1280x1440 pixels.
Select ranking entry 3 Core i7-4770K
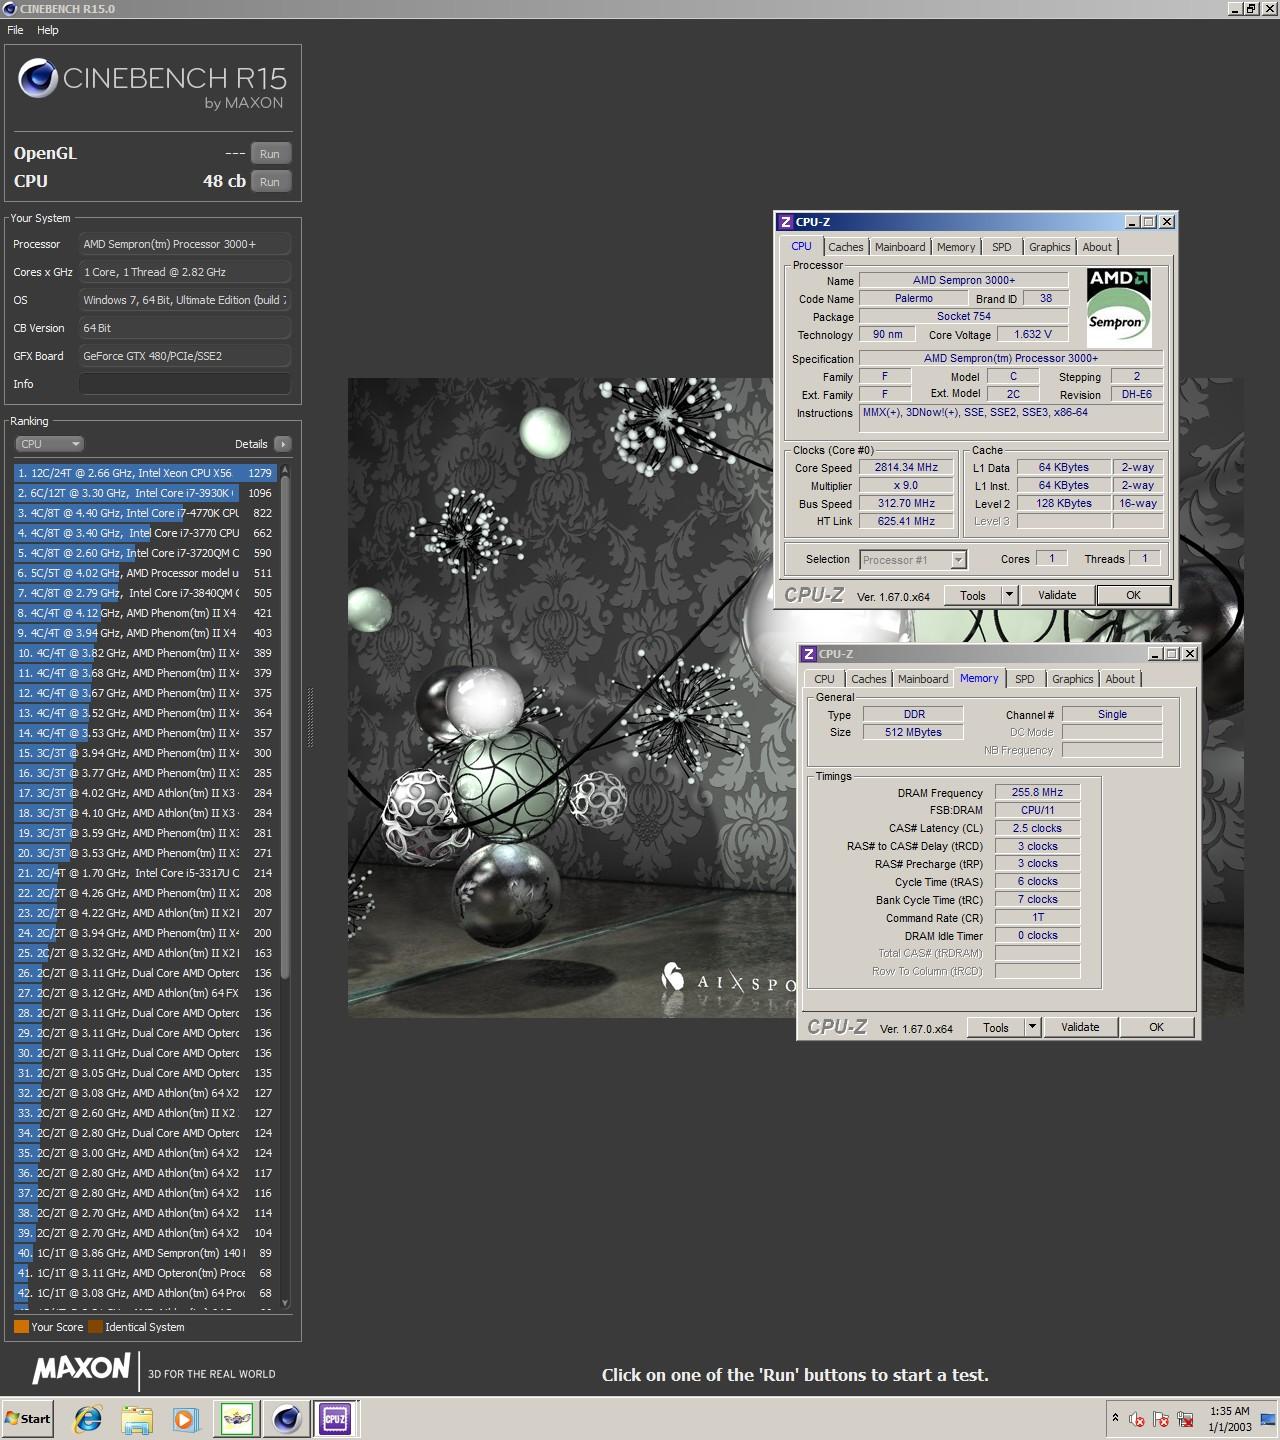tap(145, 513)
